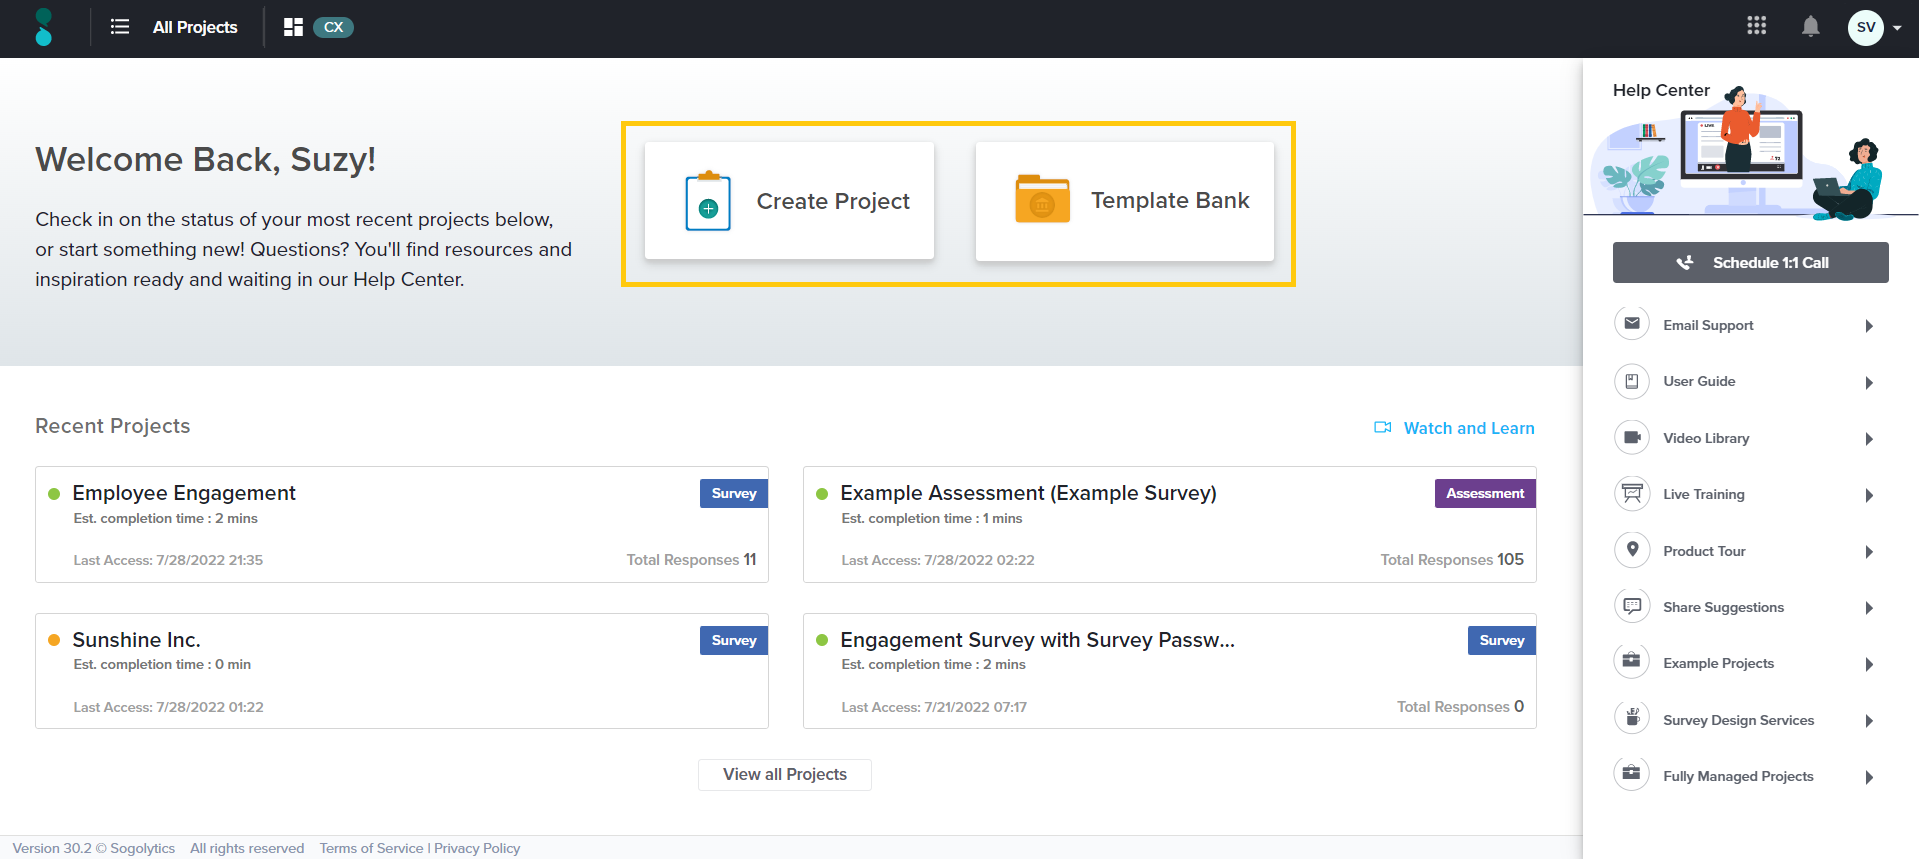Click Survey tag on Sunshine Inc.
Viewport: 1920px width, 860px height.
(x=734, y=640)
